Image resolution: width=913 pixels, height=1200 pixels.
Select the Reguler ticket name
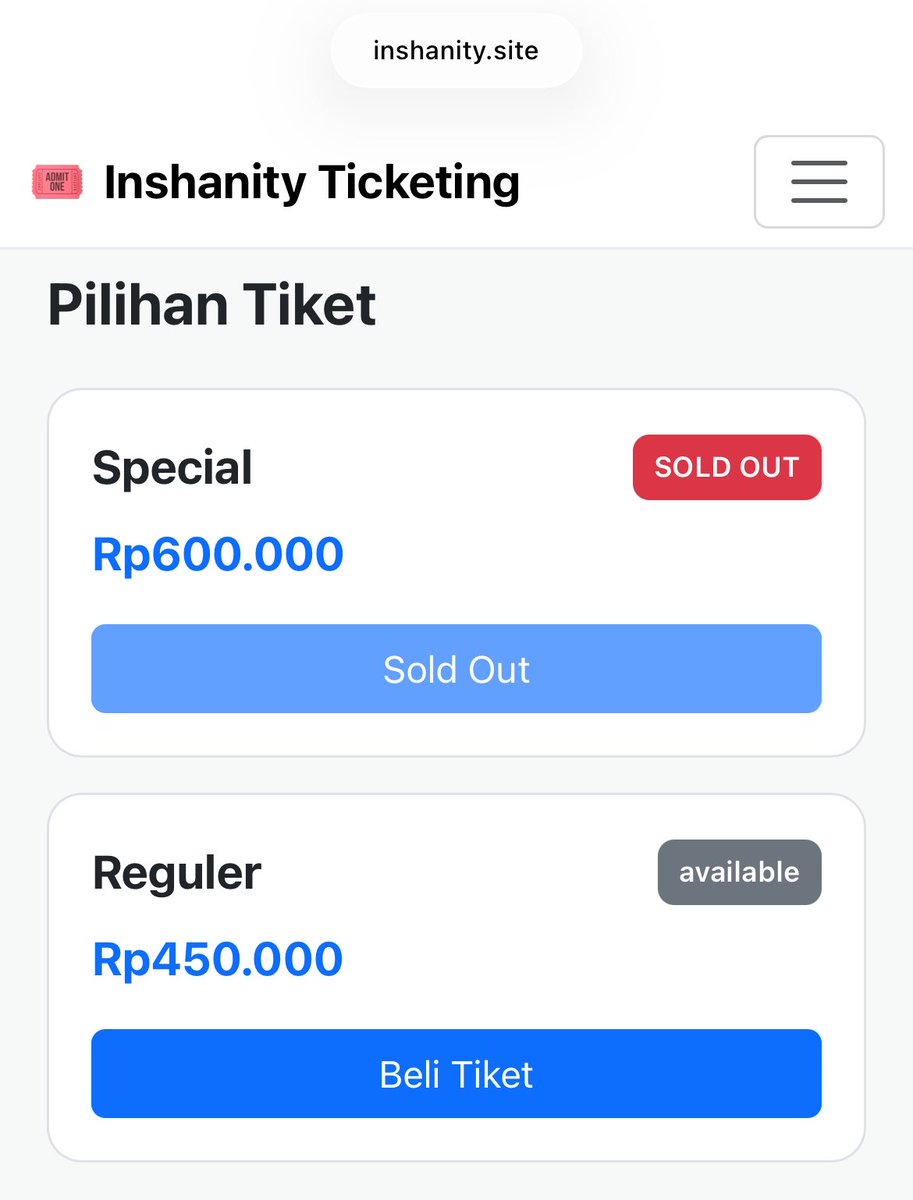(x=177, y=873)
